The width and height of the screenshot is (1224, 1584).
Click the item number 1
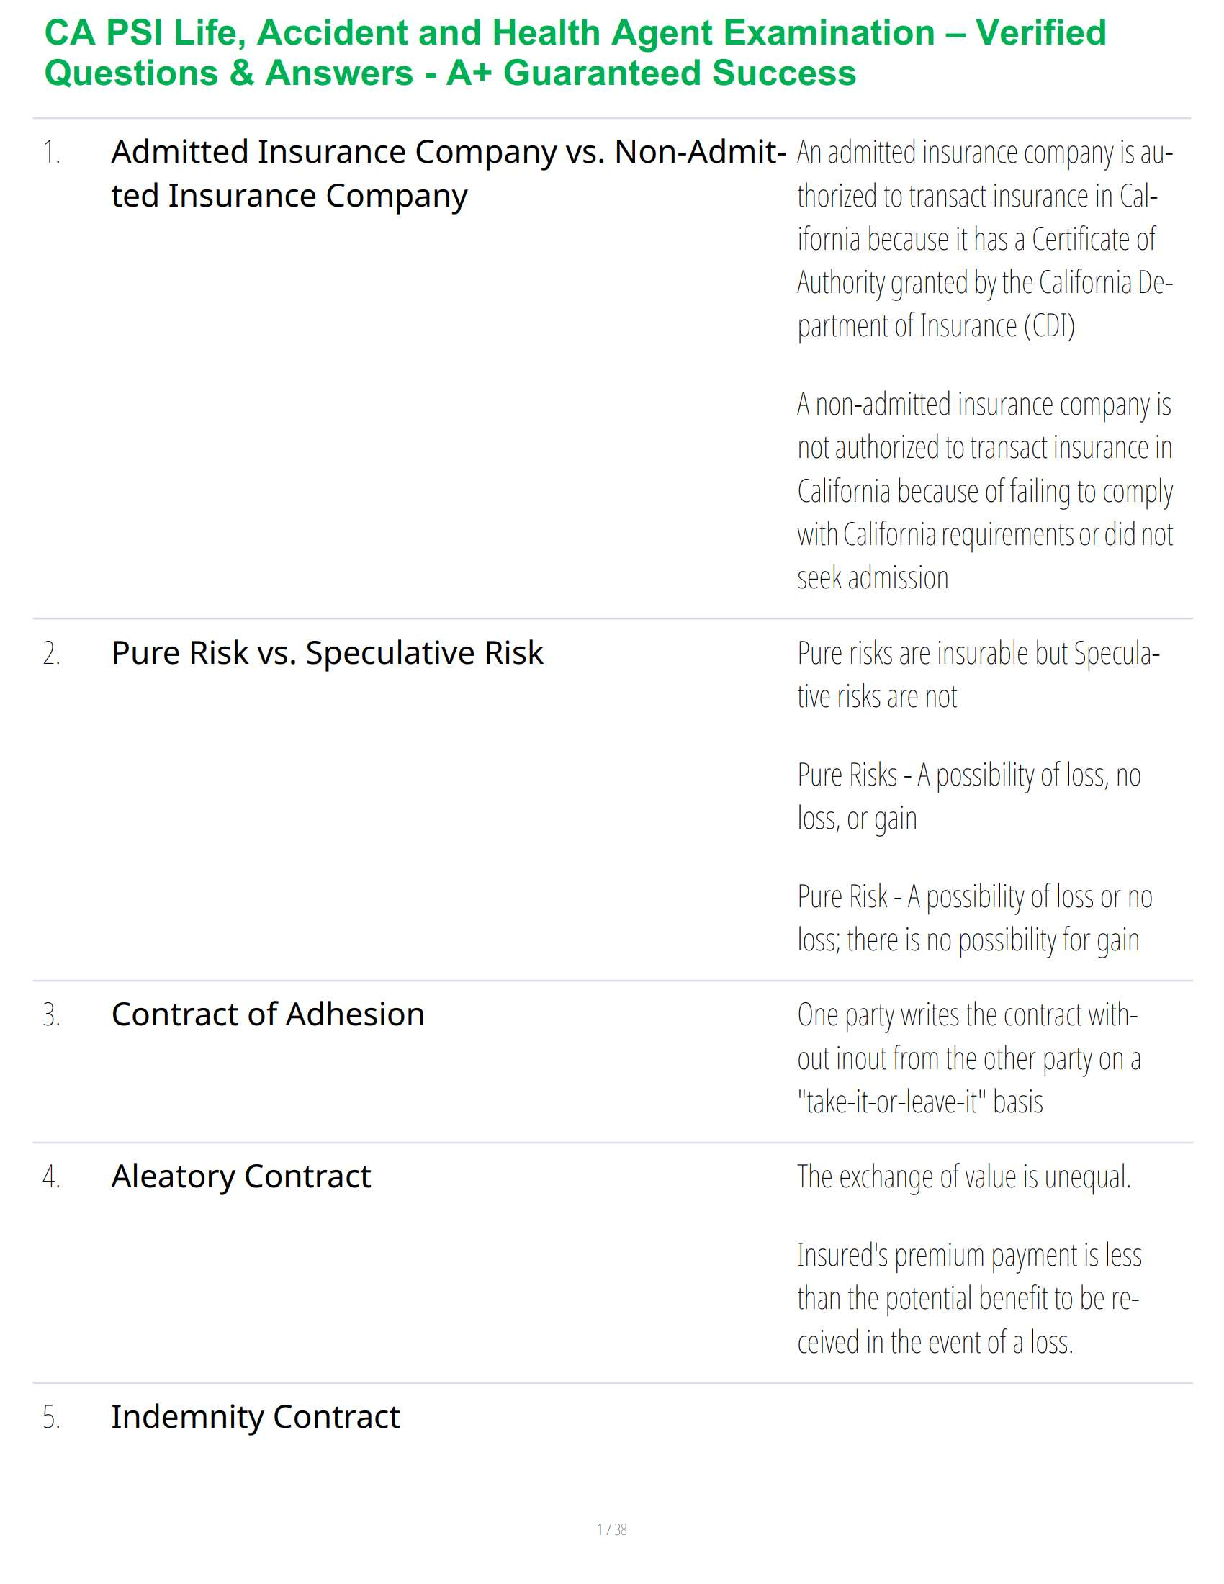(52, 153)
